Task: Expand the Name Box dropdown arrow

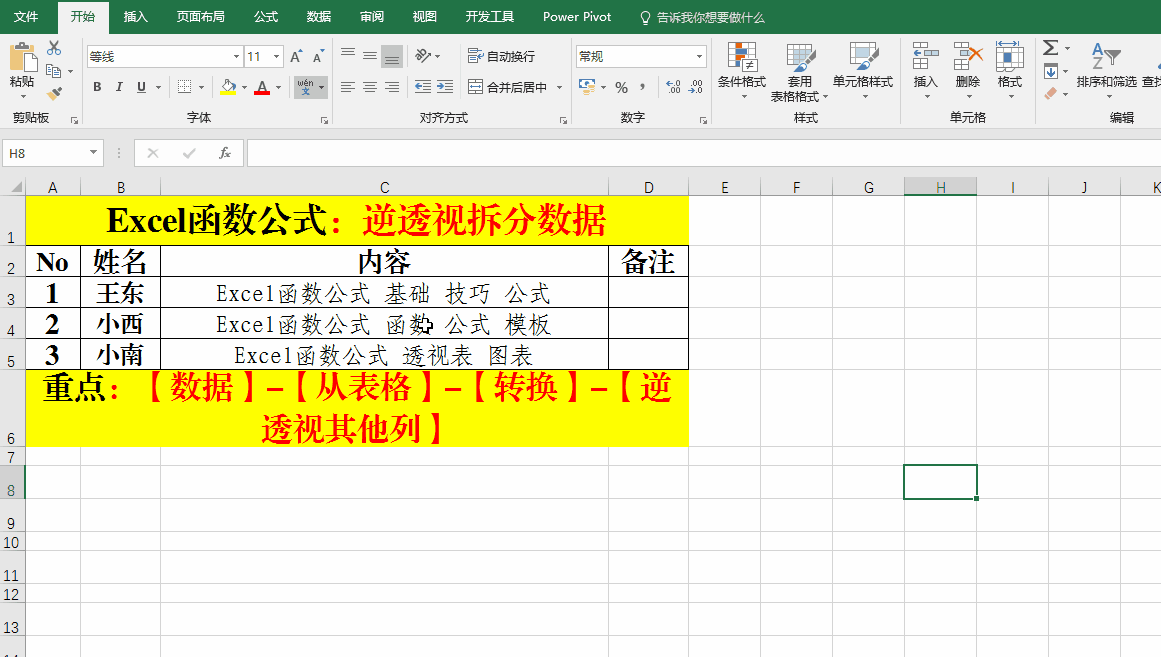Action: coord(94,153)
